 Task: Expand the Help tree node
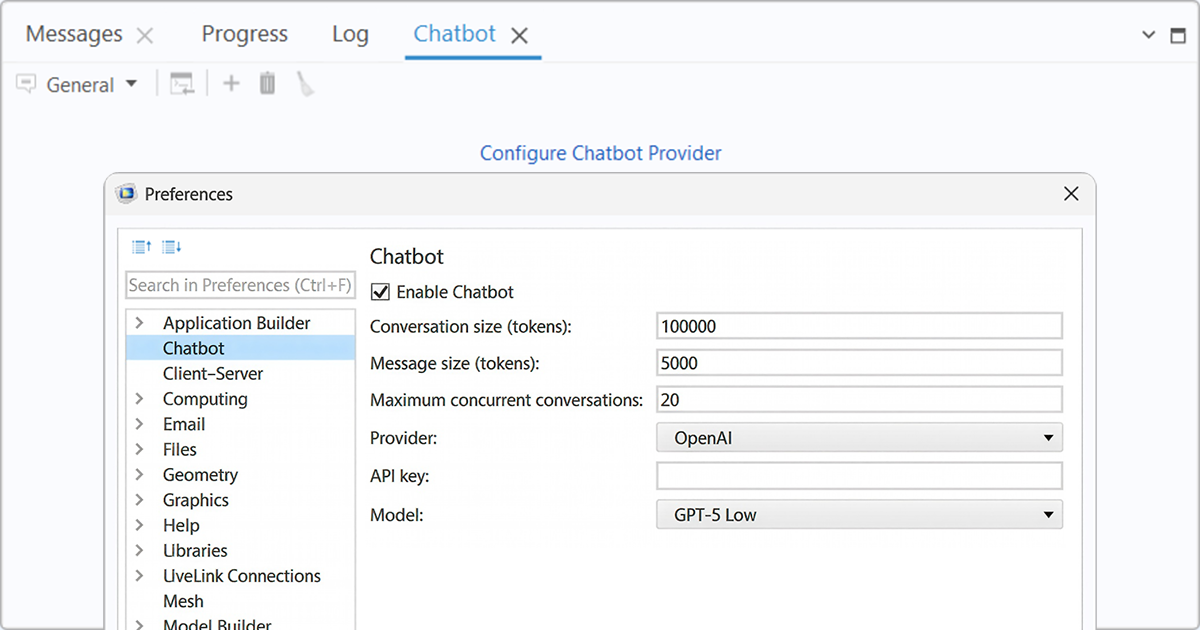pos(140,525)
